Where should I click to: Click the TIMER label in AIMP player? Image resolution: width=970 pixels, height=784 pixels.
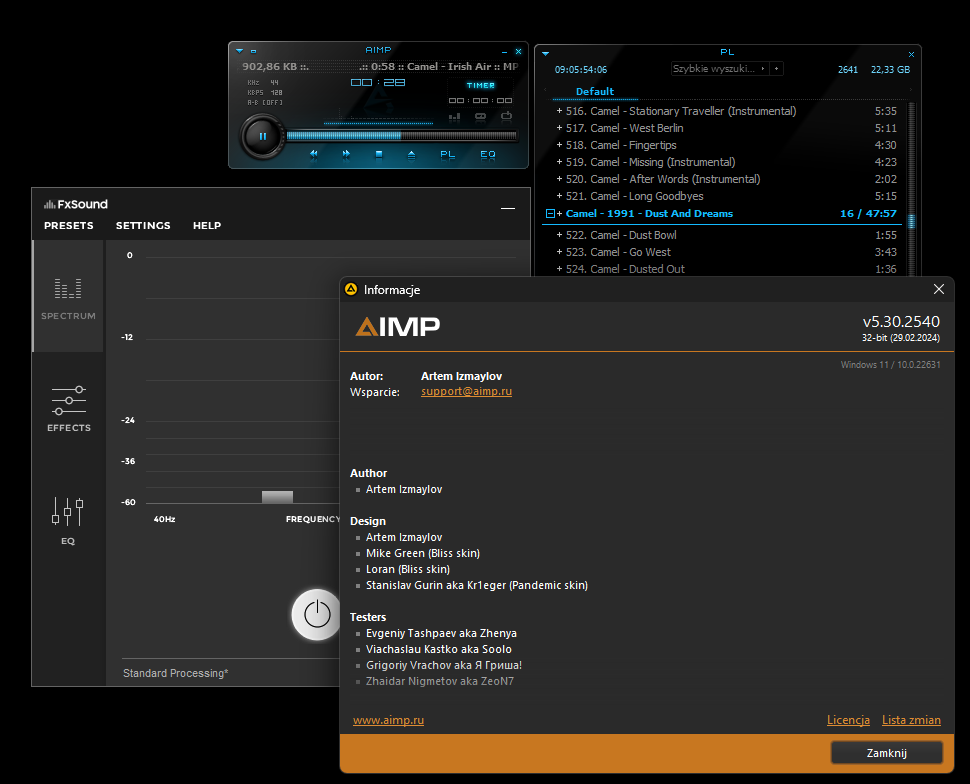click(481, 85)
